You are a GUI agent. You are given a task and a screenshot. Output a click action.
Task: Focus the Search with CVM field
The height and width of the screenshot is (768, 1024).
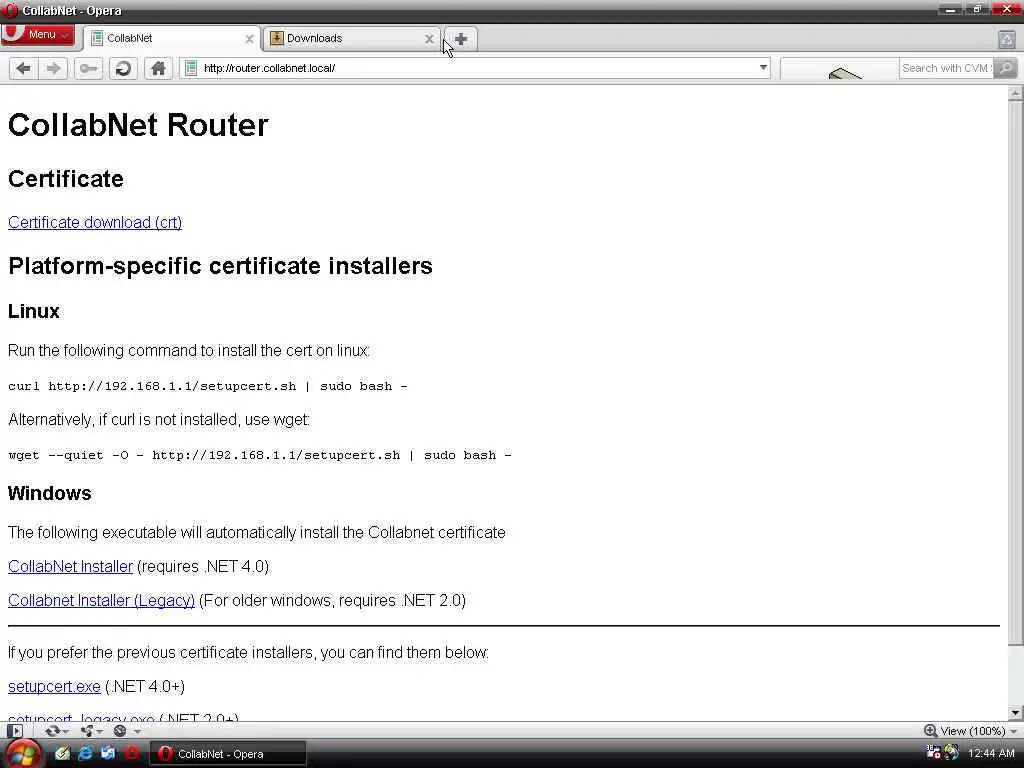[x=945, y=68]
